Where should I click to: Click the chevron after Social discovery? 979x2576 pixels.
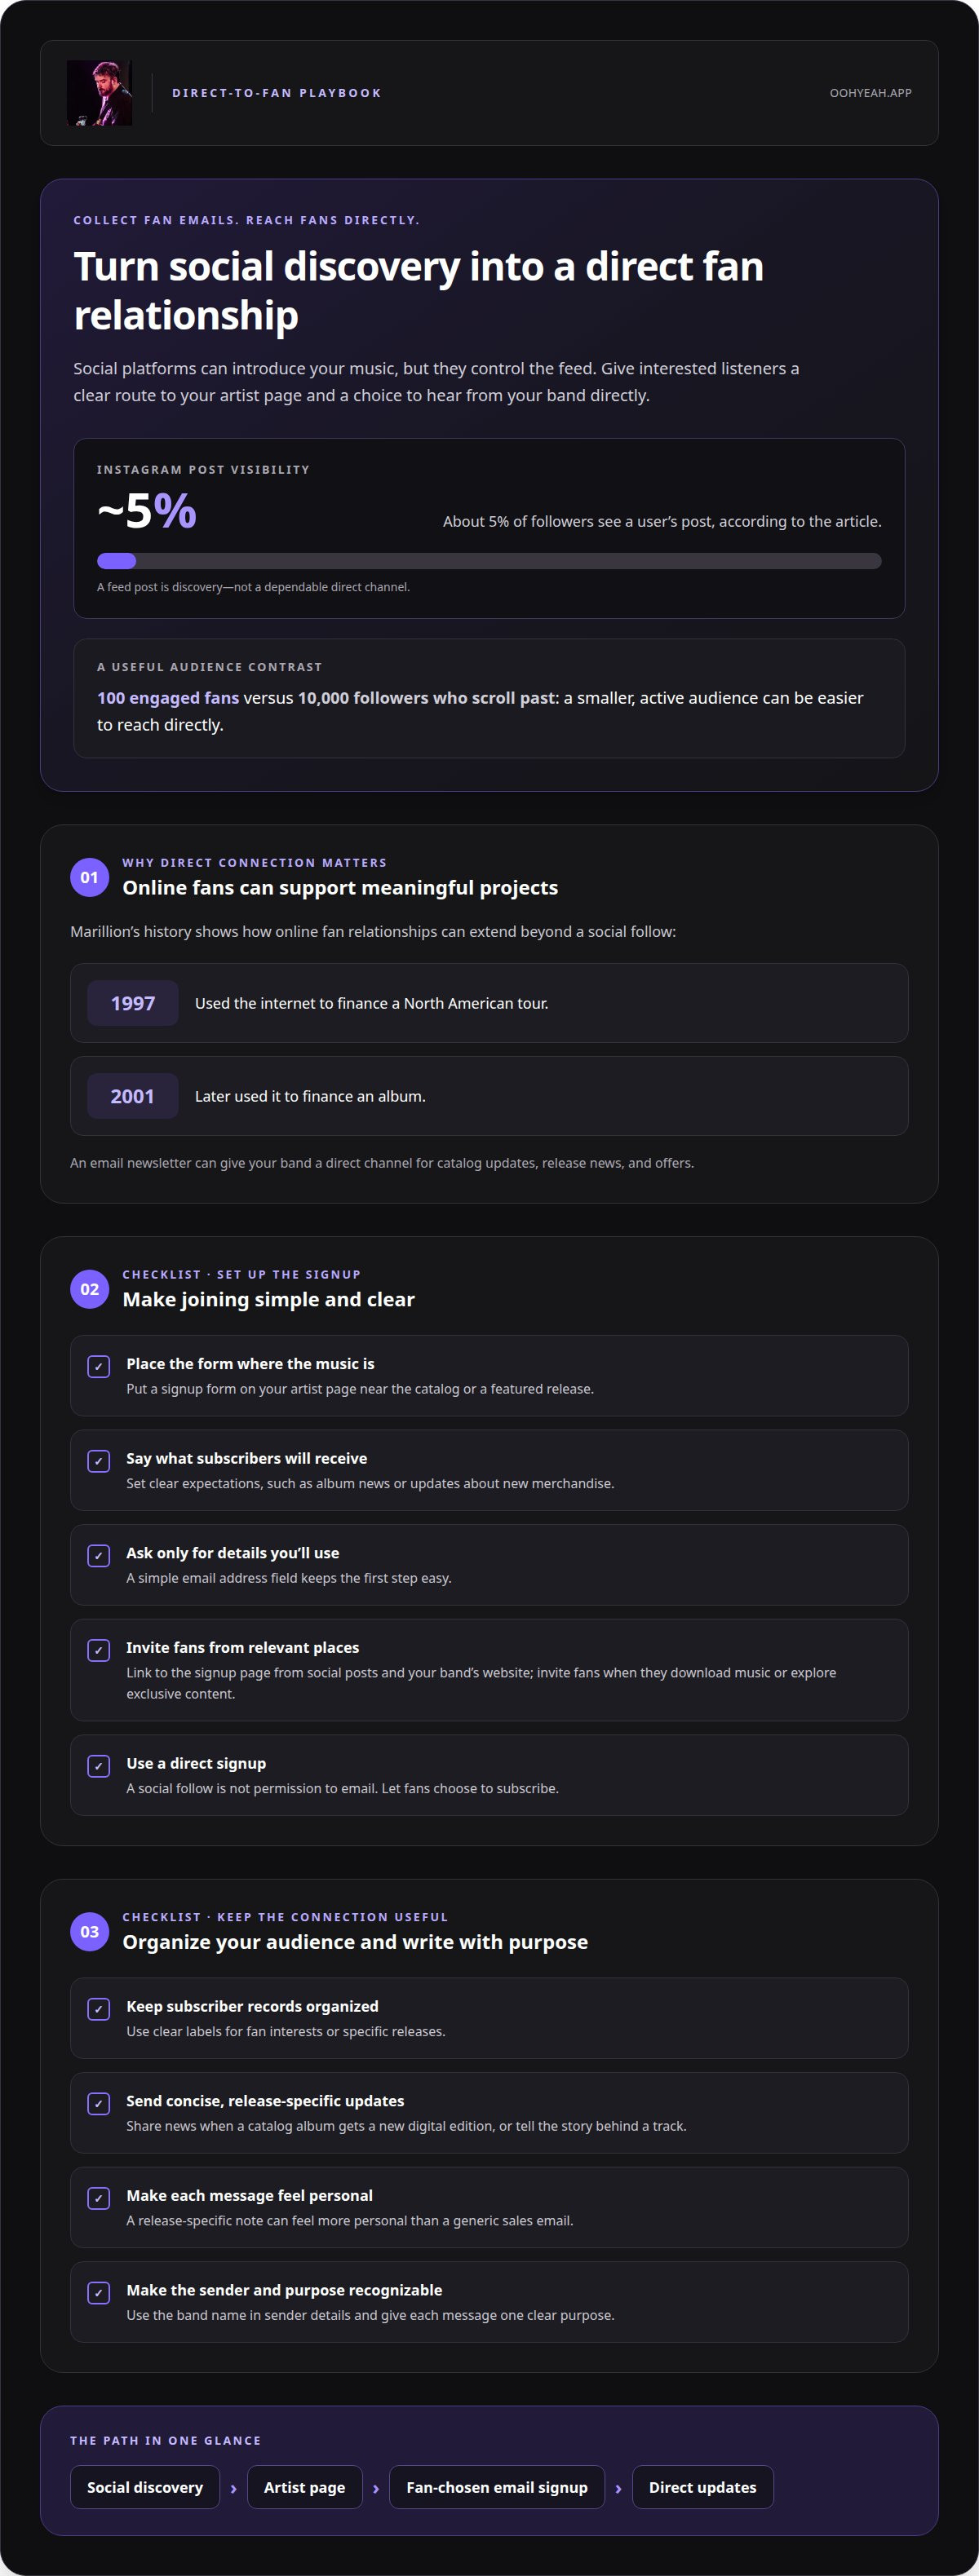(233, 2488)
